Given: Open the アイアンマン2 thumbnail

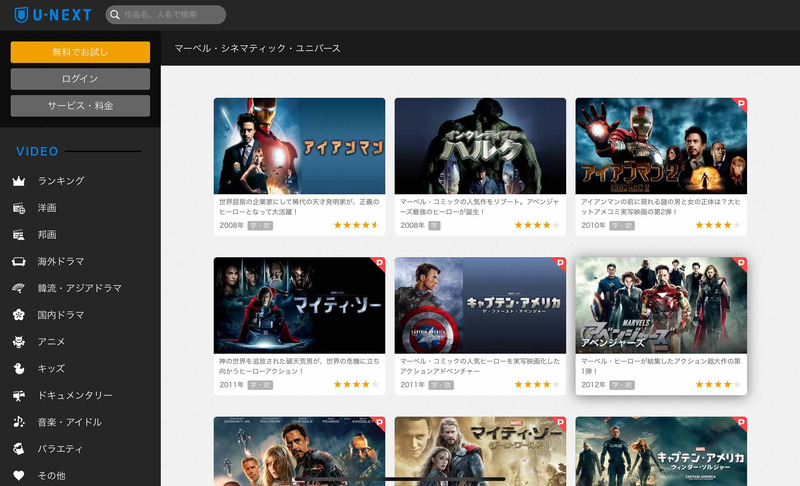Looking at the screenshot, I should pyautogui.click(x=661, y=146).
